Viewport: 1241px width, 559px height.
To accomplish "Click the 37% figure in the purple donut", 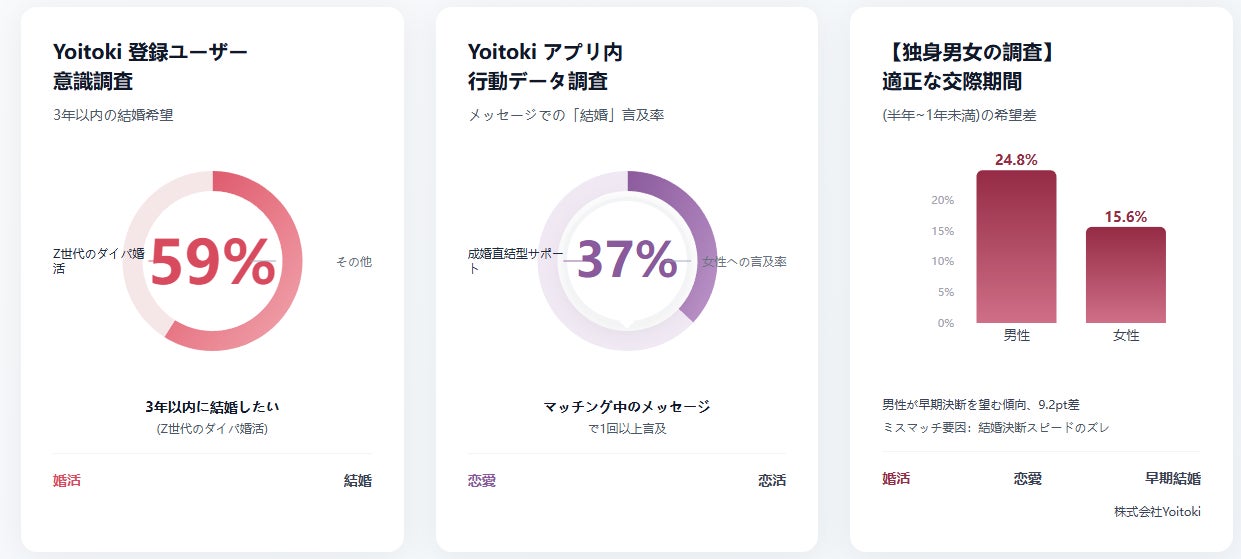I will tap(627, 261).
